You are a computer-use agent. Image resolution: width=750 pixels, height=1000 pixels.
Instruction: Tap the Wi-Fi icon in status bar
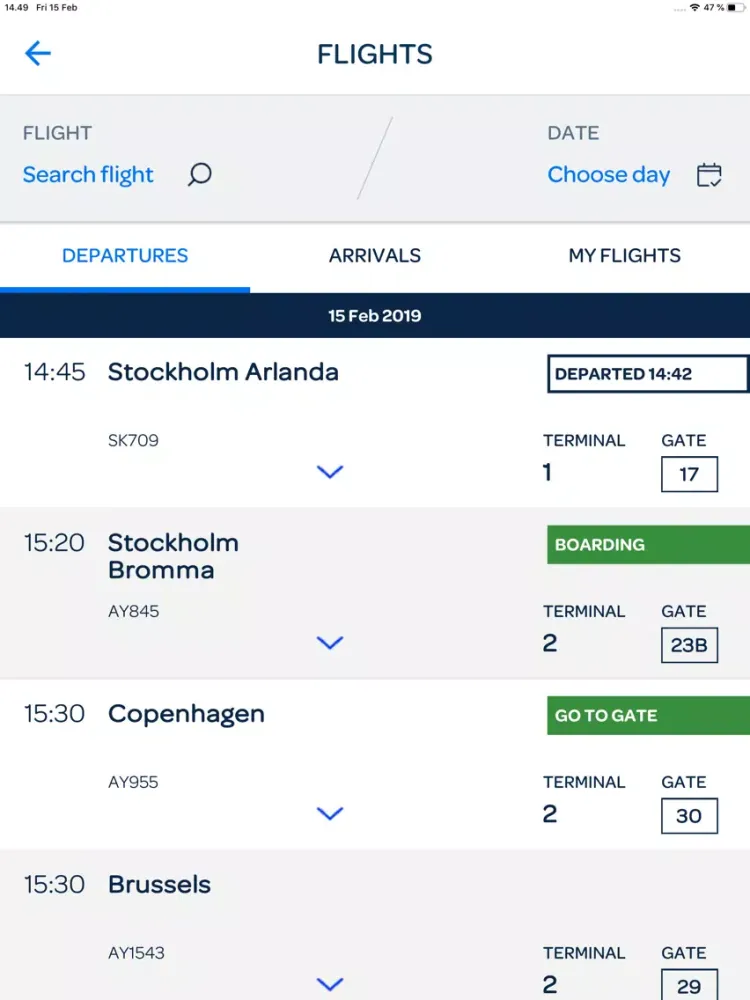pyautogui.click(x=694, y=8)
